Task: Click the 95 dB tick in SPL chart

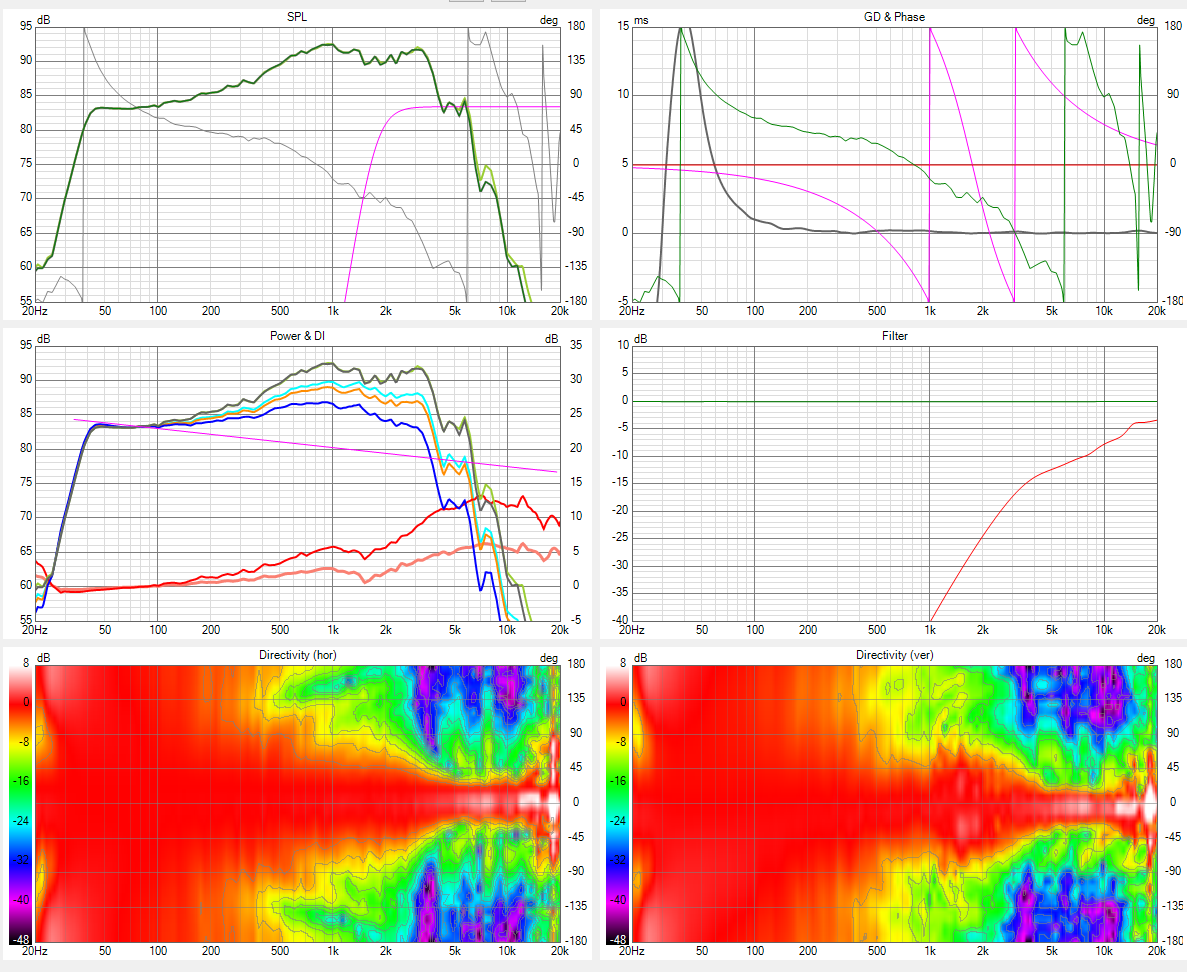Action: (x=26, y=26)
